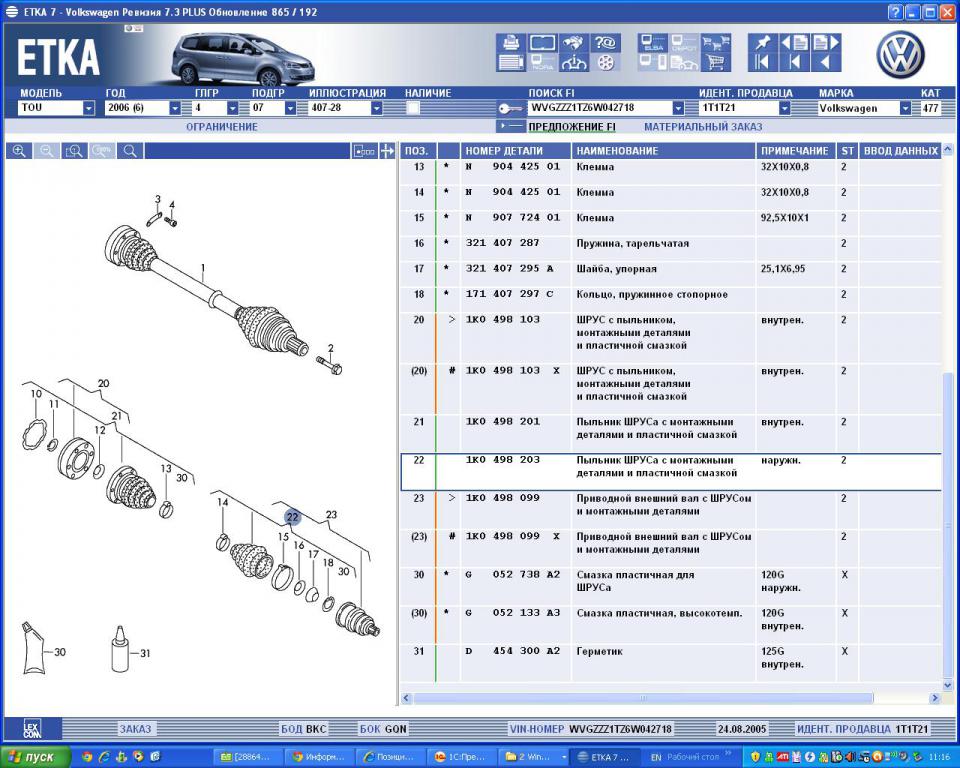Click the Windows пуск start button
960x768 pixels.
pyautogui.click(x=34, y=757)
